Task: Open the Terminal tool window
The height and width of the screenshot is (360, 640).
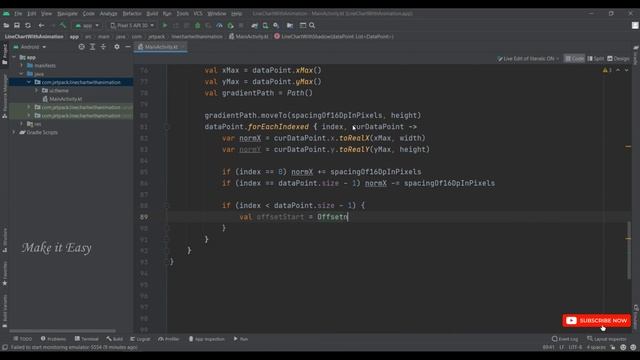Action: [x=87, y=339]
